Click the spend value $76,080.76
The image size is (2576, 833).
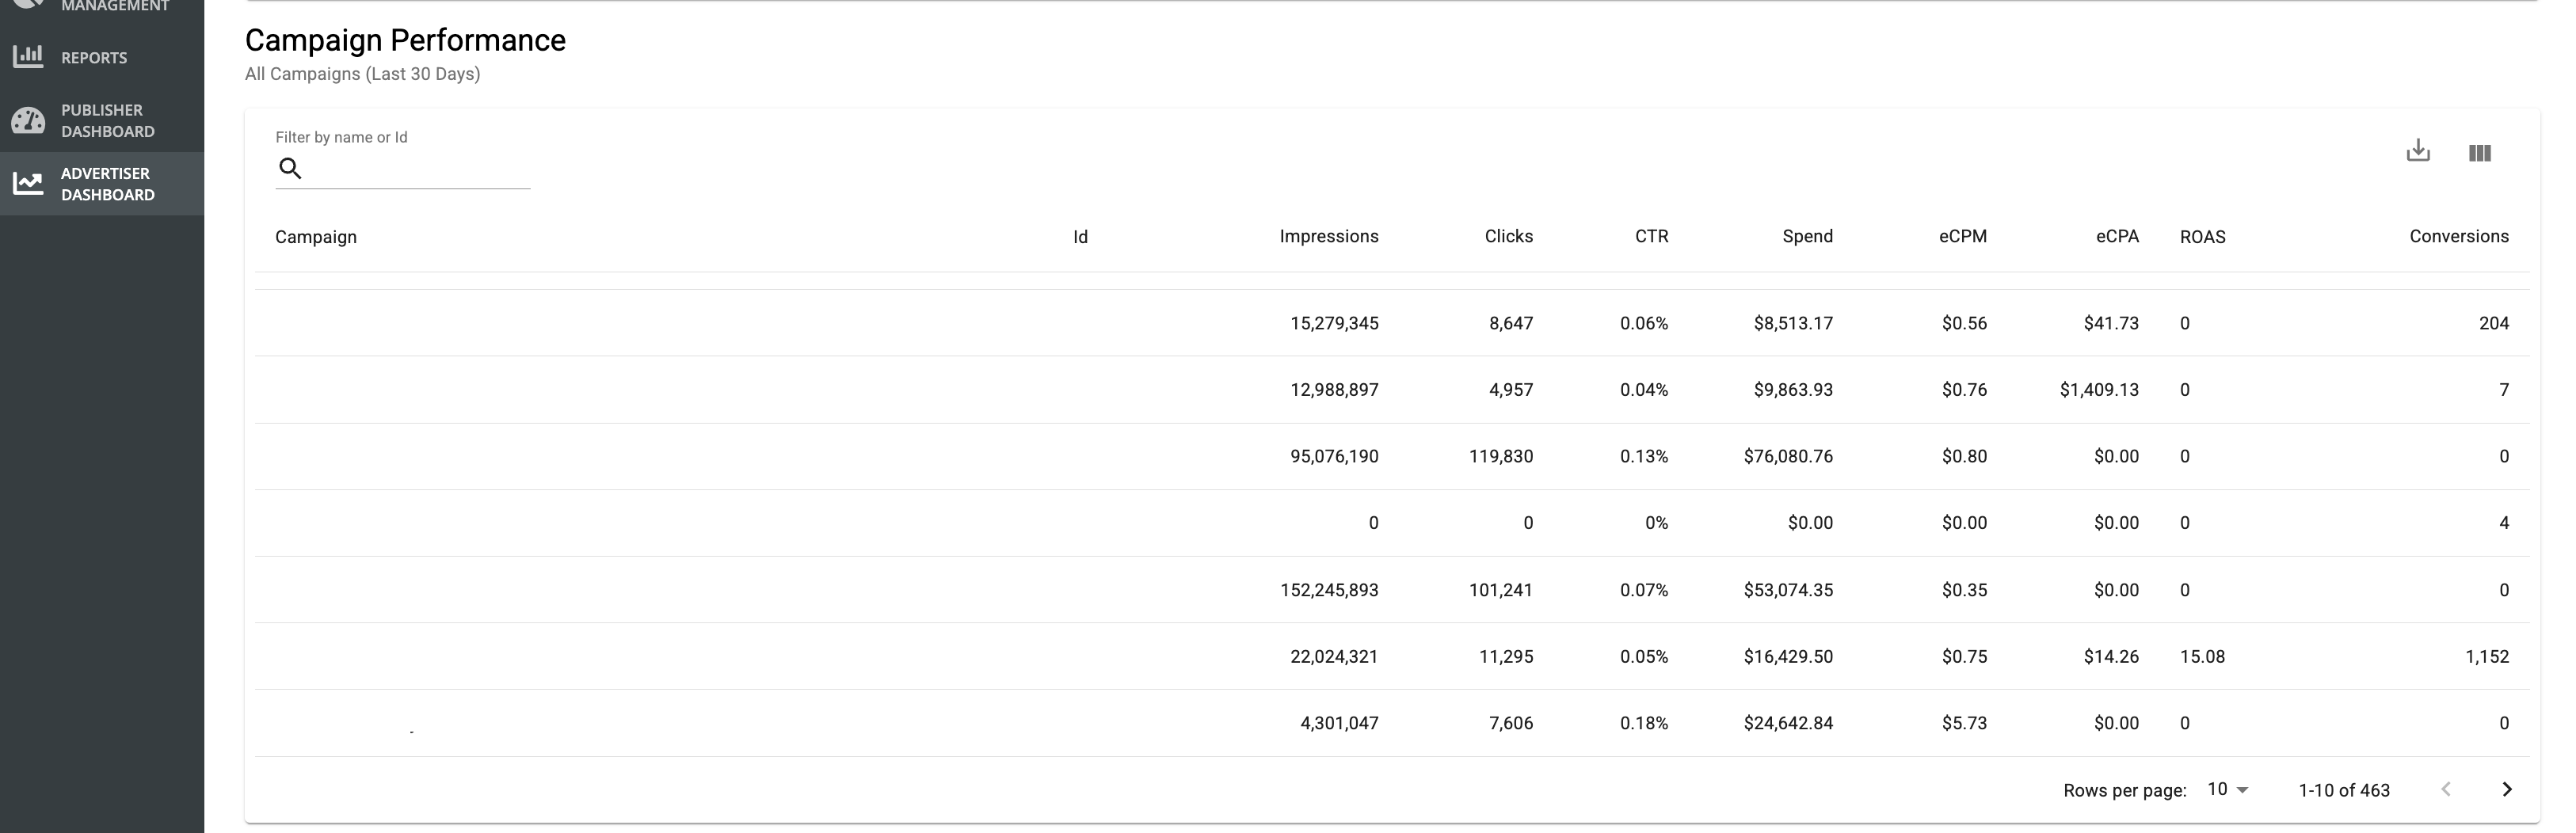click(1788, 456)
